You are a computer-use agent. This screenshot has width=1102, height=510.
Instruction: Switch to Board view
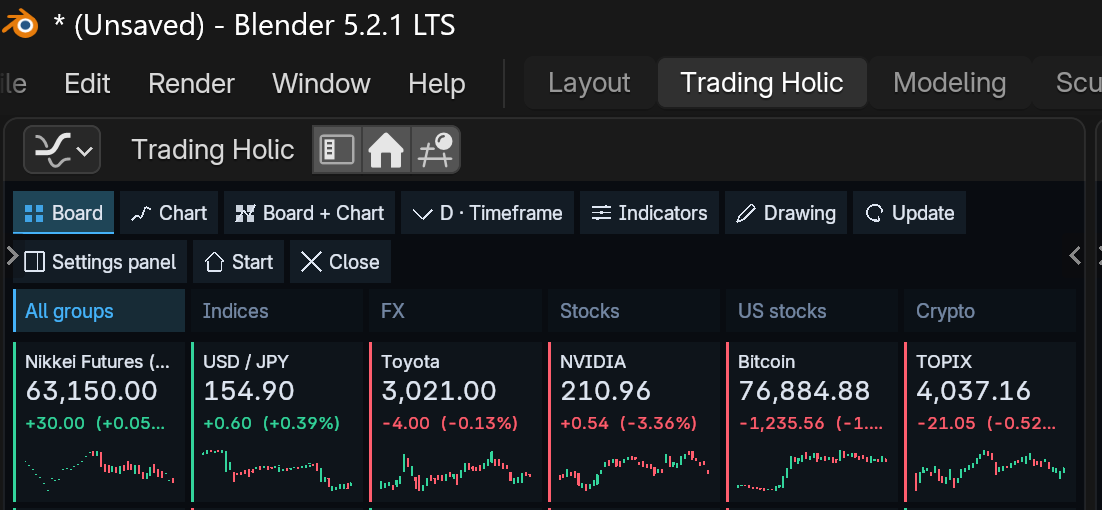tap(63, 213)
